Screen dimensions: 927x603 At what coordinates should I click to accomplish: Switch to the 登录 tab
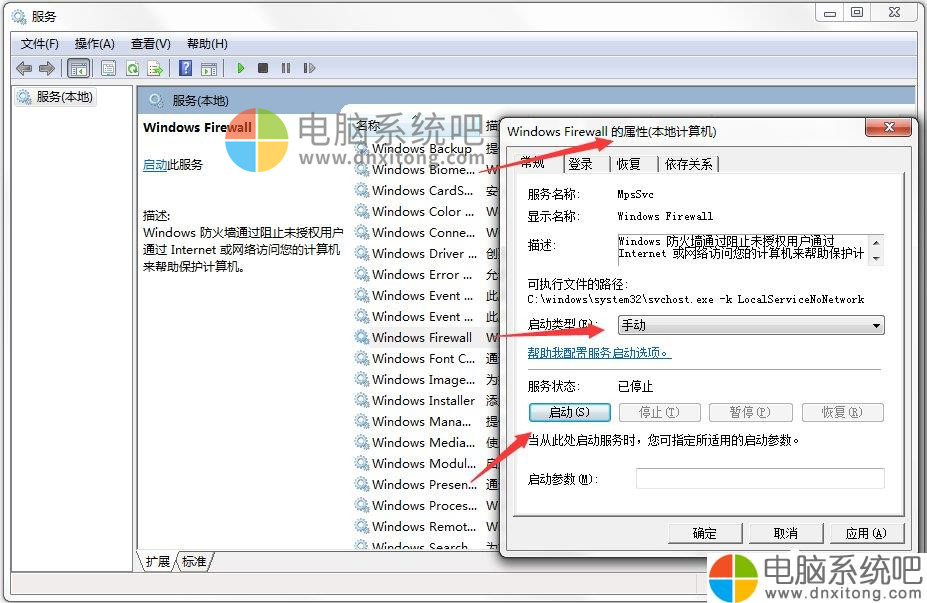[x=581, y=164]
